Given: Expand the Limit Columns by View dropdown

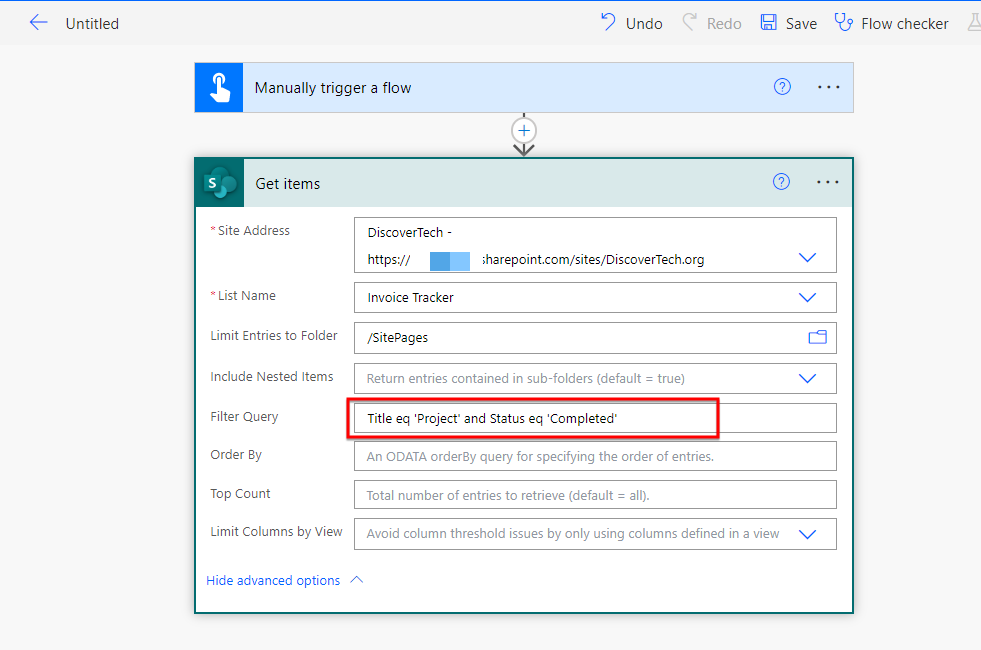Looking at the screenshot, I should pyautogui.click(x=807, y=534).
